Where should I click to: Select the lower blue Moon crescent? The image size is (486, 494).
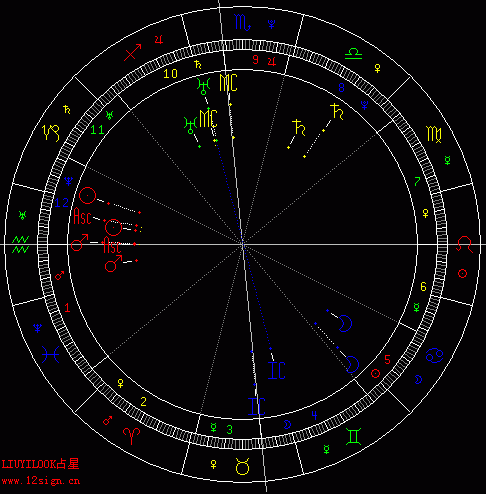tap(352, 364)
